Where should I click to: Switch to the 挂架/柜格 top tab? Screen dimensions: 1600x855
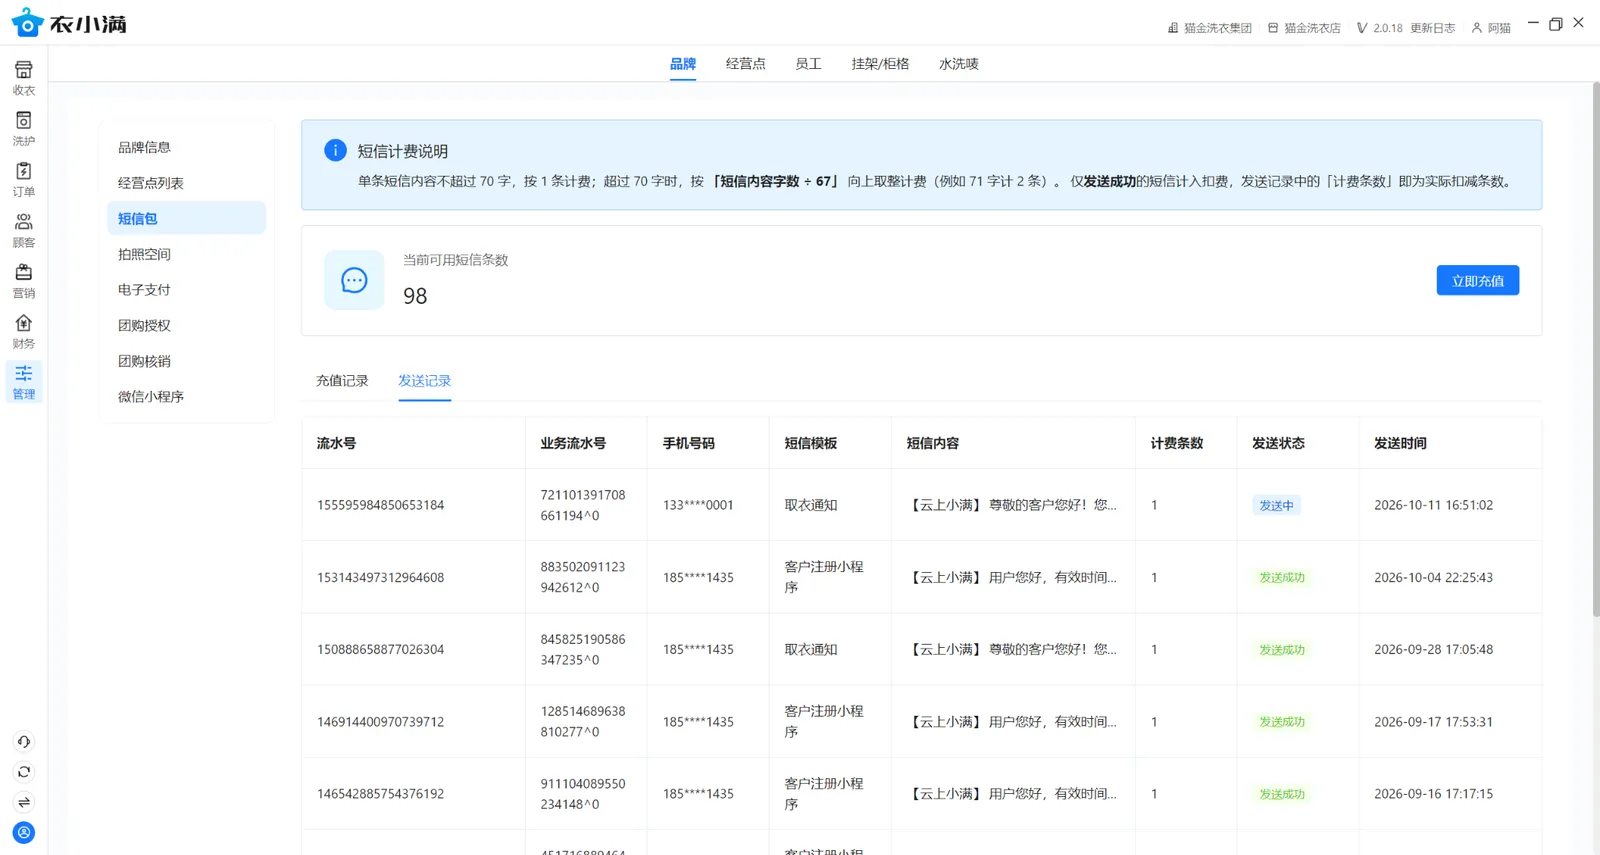click(880, 64)
